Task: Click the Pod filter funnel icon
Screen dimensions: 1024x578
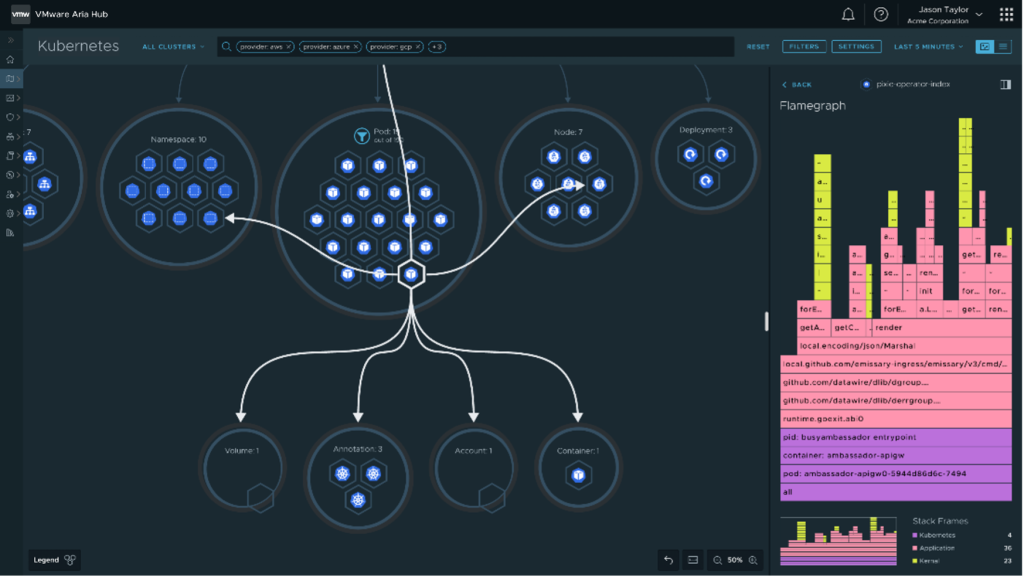Action: (362, 135)
